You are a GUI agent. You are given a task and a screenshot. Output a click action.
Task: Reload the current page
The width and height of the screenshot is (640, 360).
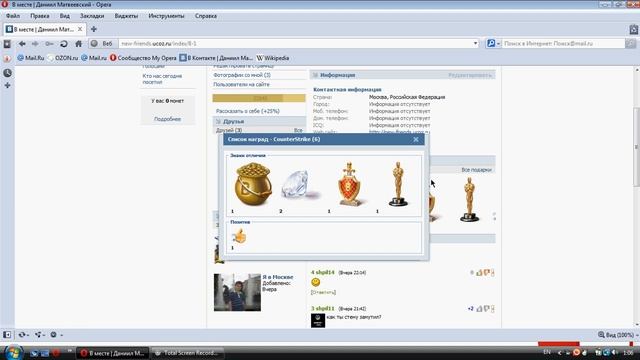[x=64, y=44]
